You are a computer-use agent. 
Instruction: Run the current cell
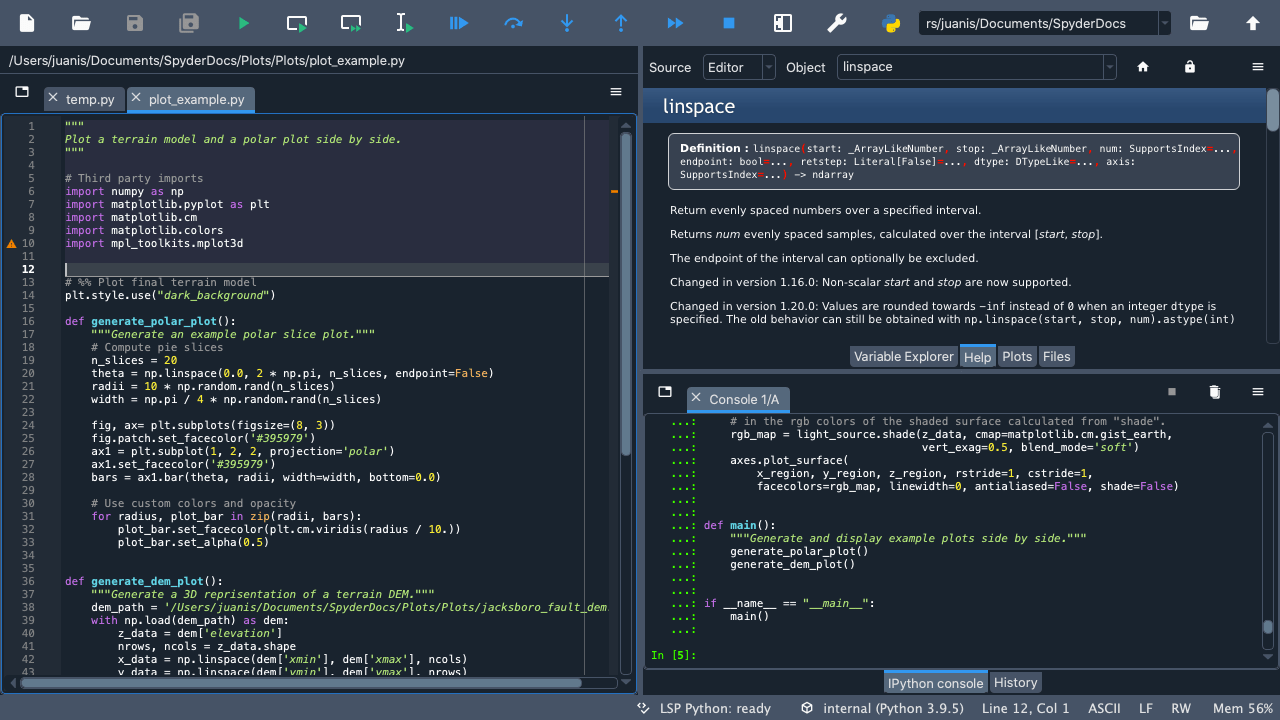pos(297,23)
